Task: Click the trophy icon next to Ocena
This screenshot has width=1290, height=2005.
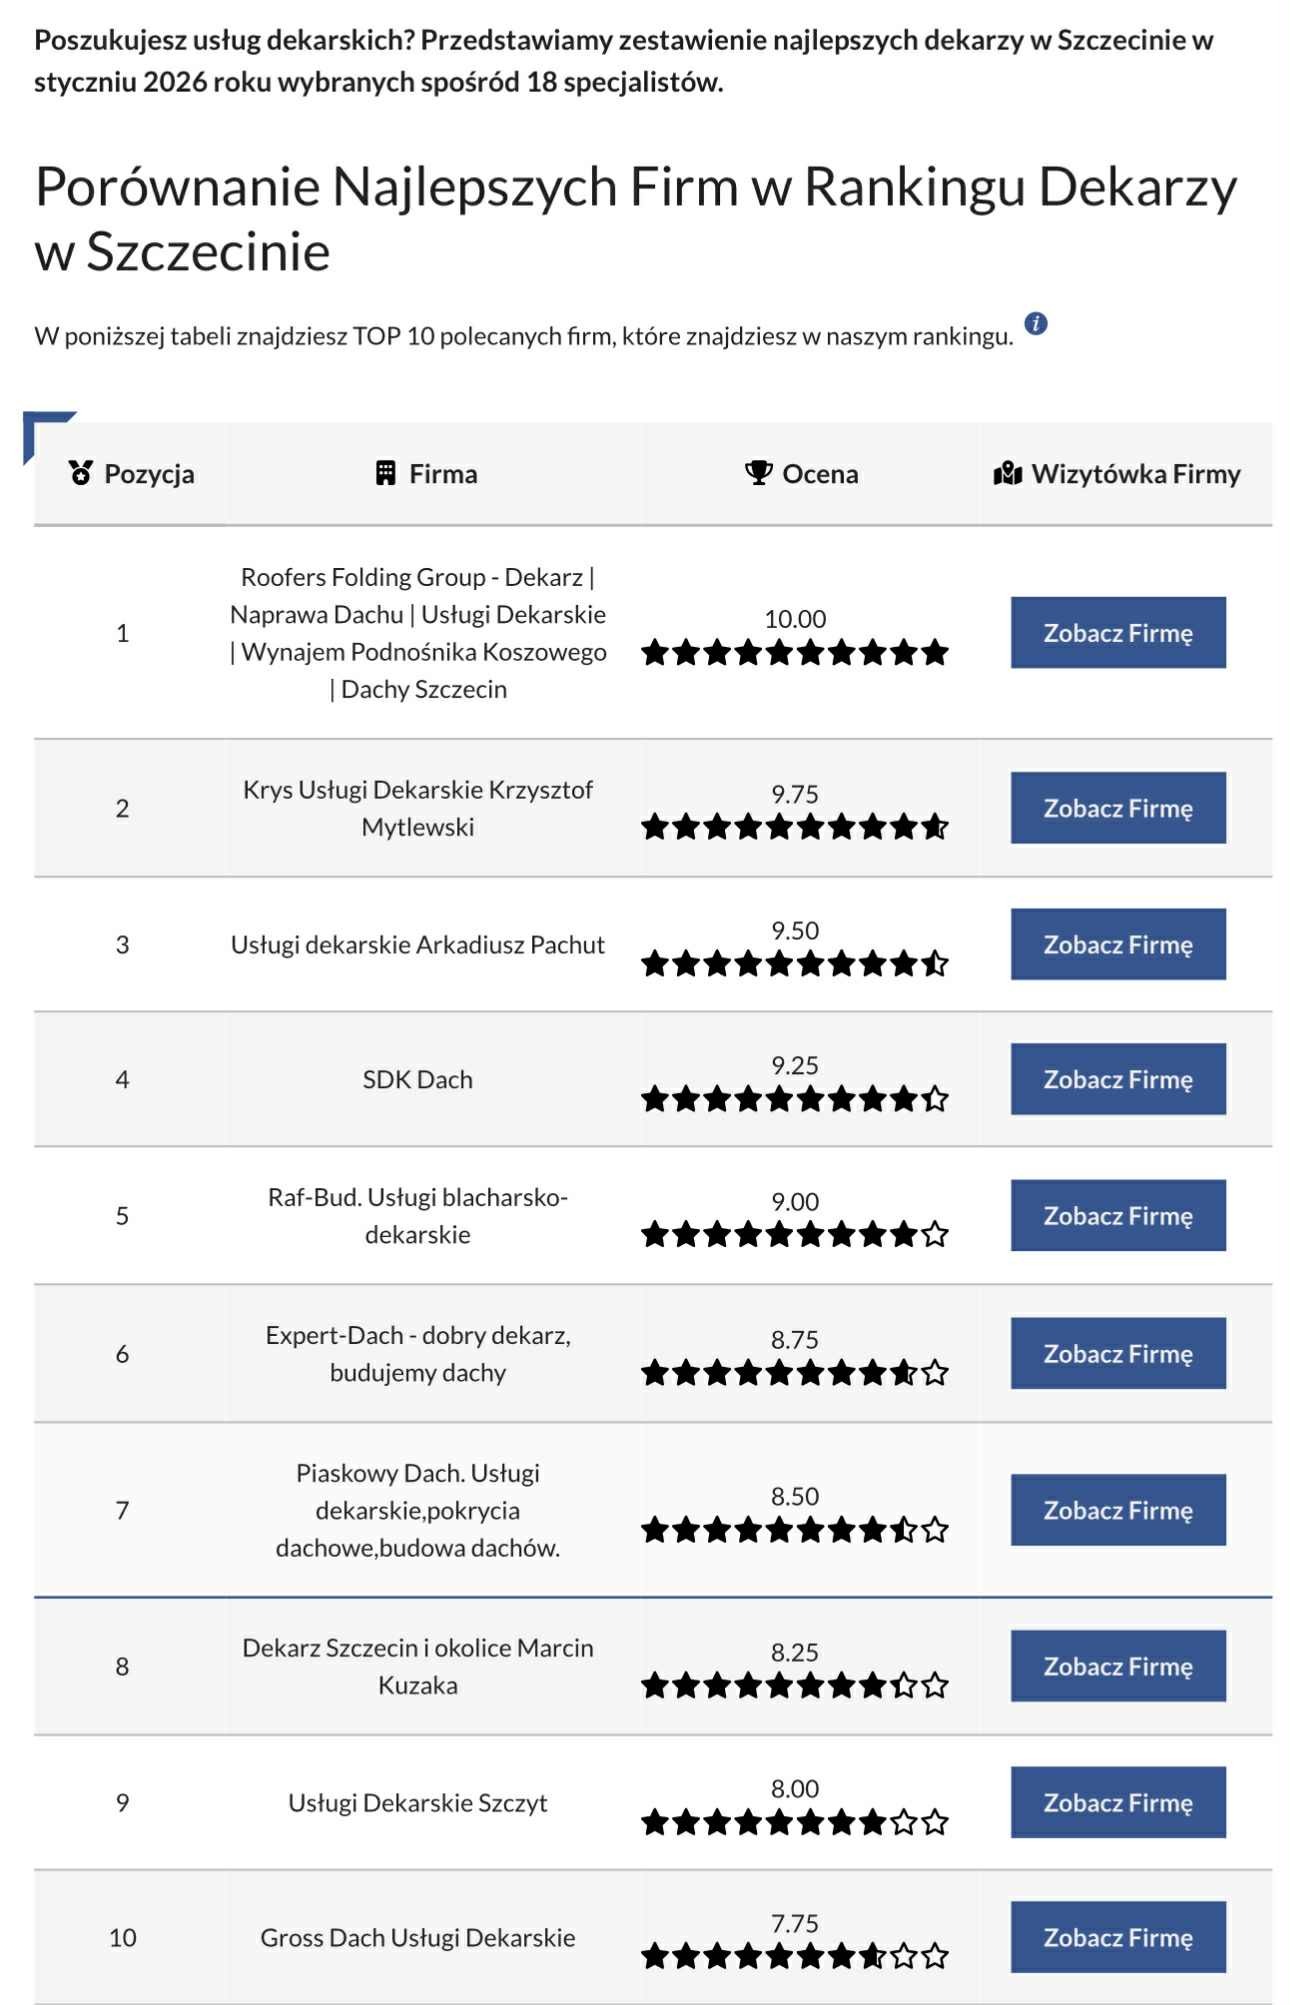Action: [x=757, y=472]
